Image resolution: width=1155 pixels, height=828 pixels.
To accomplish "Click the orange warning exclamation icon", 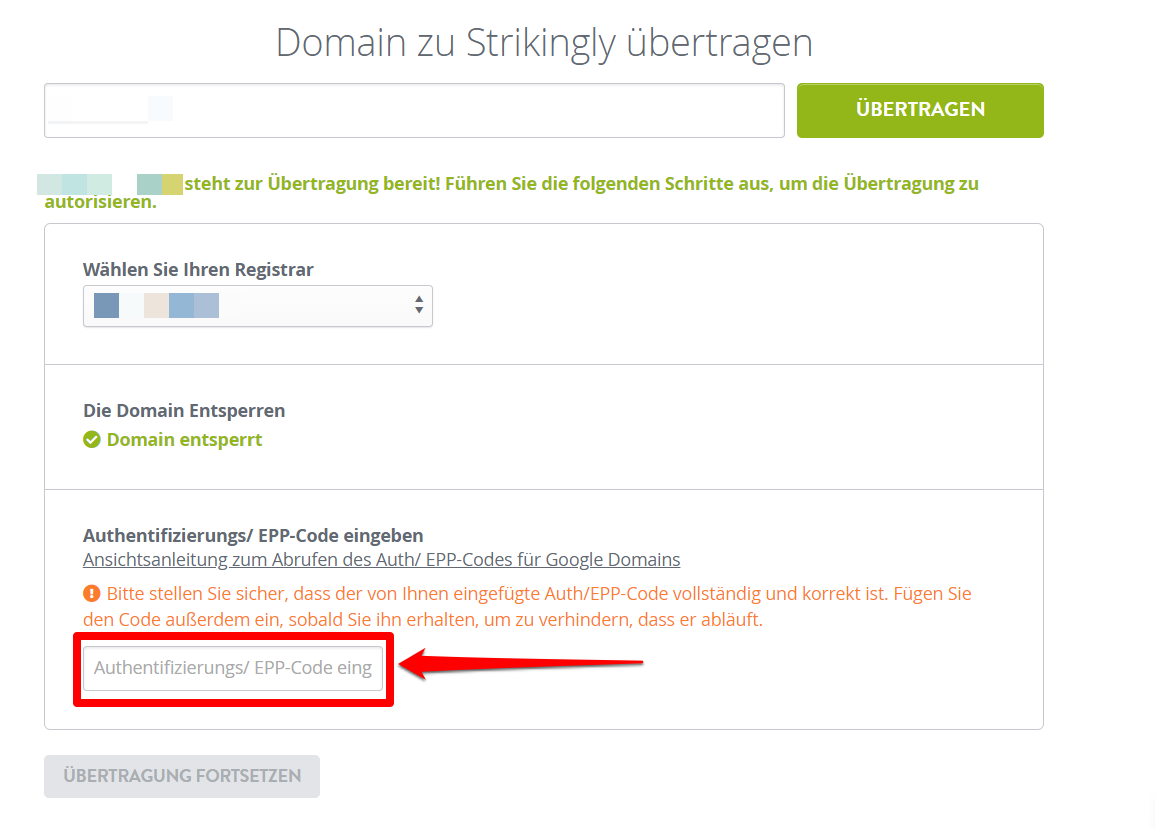I will tap(91, 593).
